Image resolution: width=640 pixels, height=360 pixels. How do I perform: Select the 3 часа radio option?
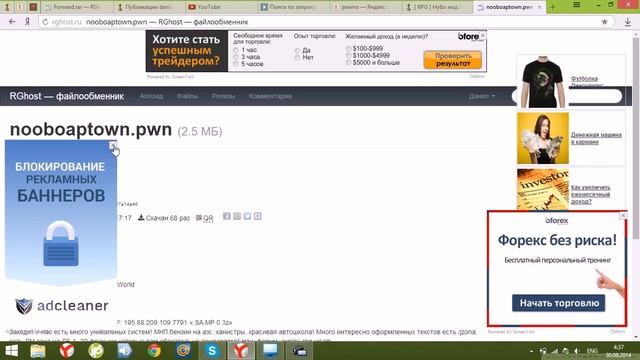[236, 57]
